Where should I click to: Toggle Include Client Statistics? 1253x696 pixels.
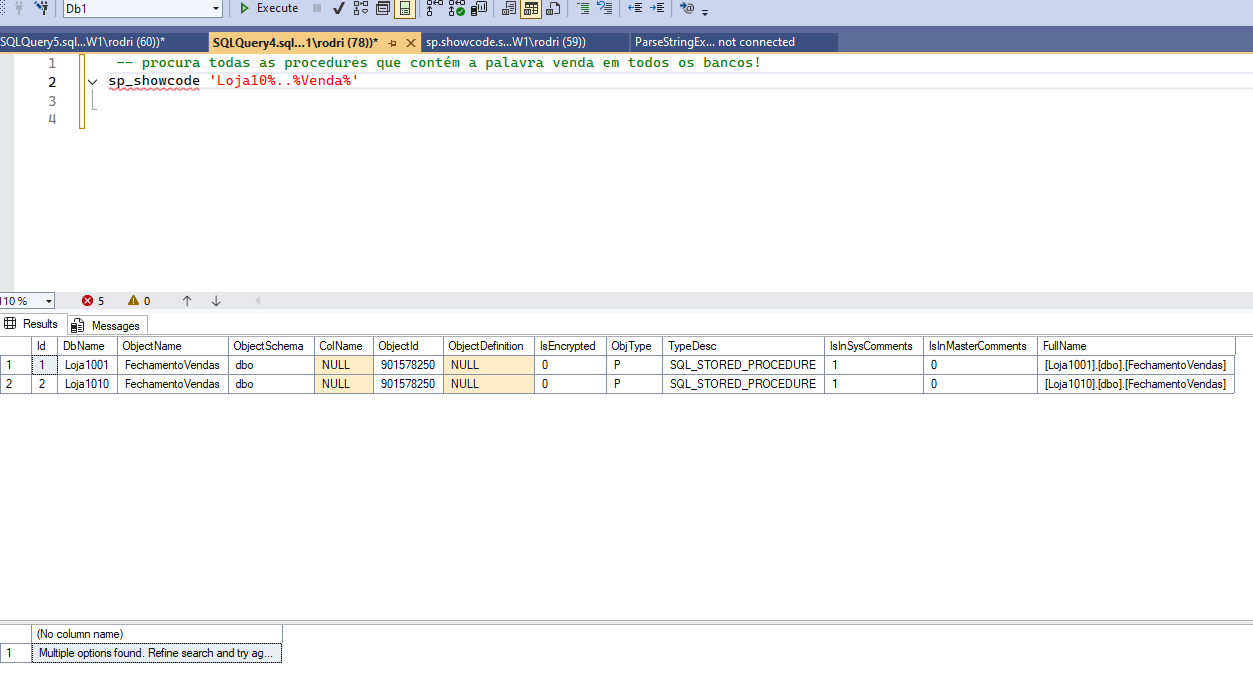point(480,8)
